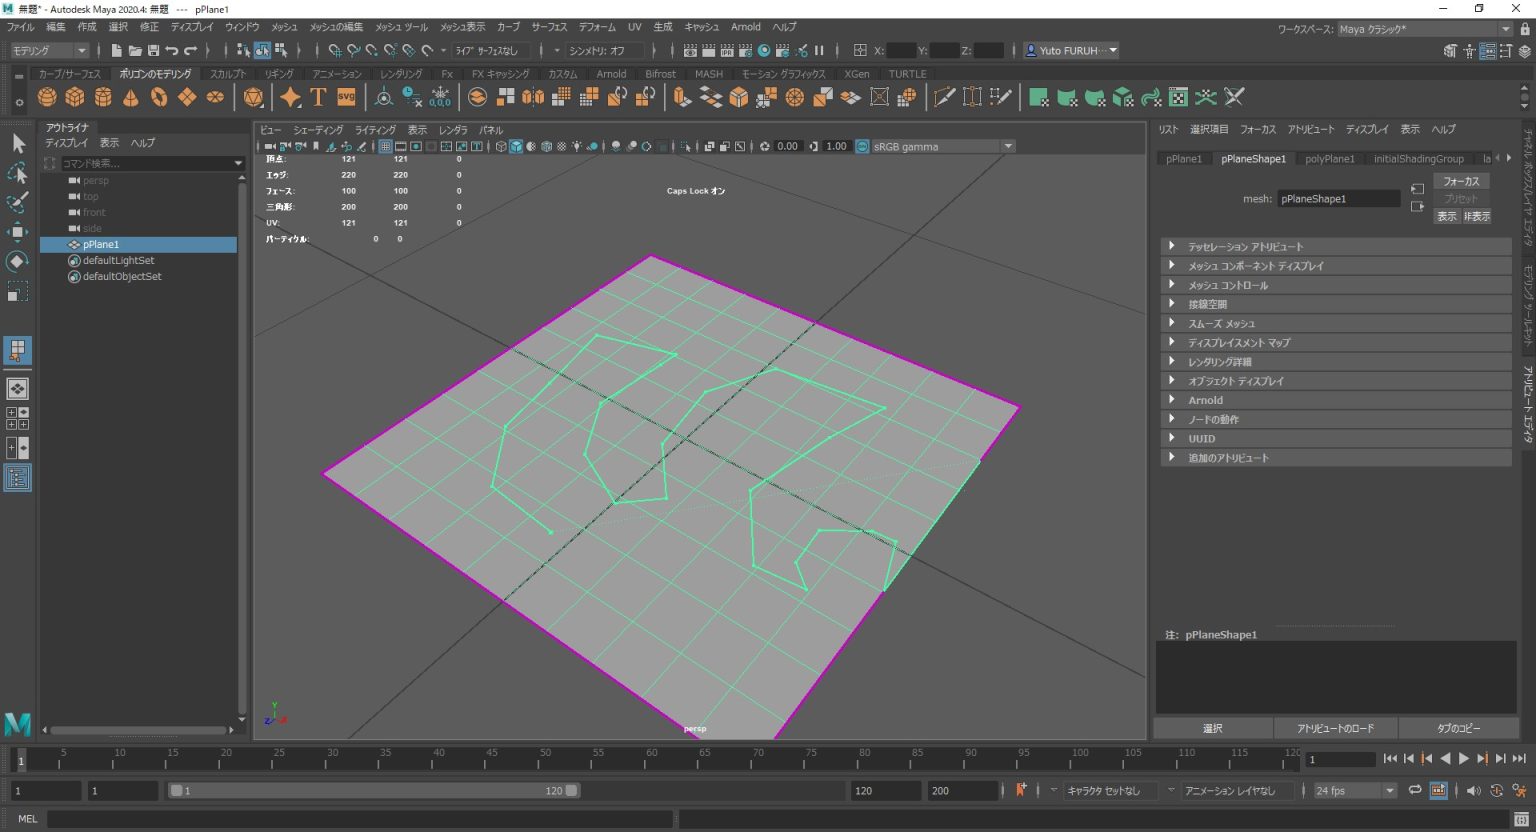The image size is (1536, 832).
Task: Create a polygon cube from the shelf
Action: coord(75,96)
